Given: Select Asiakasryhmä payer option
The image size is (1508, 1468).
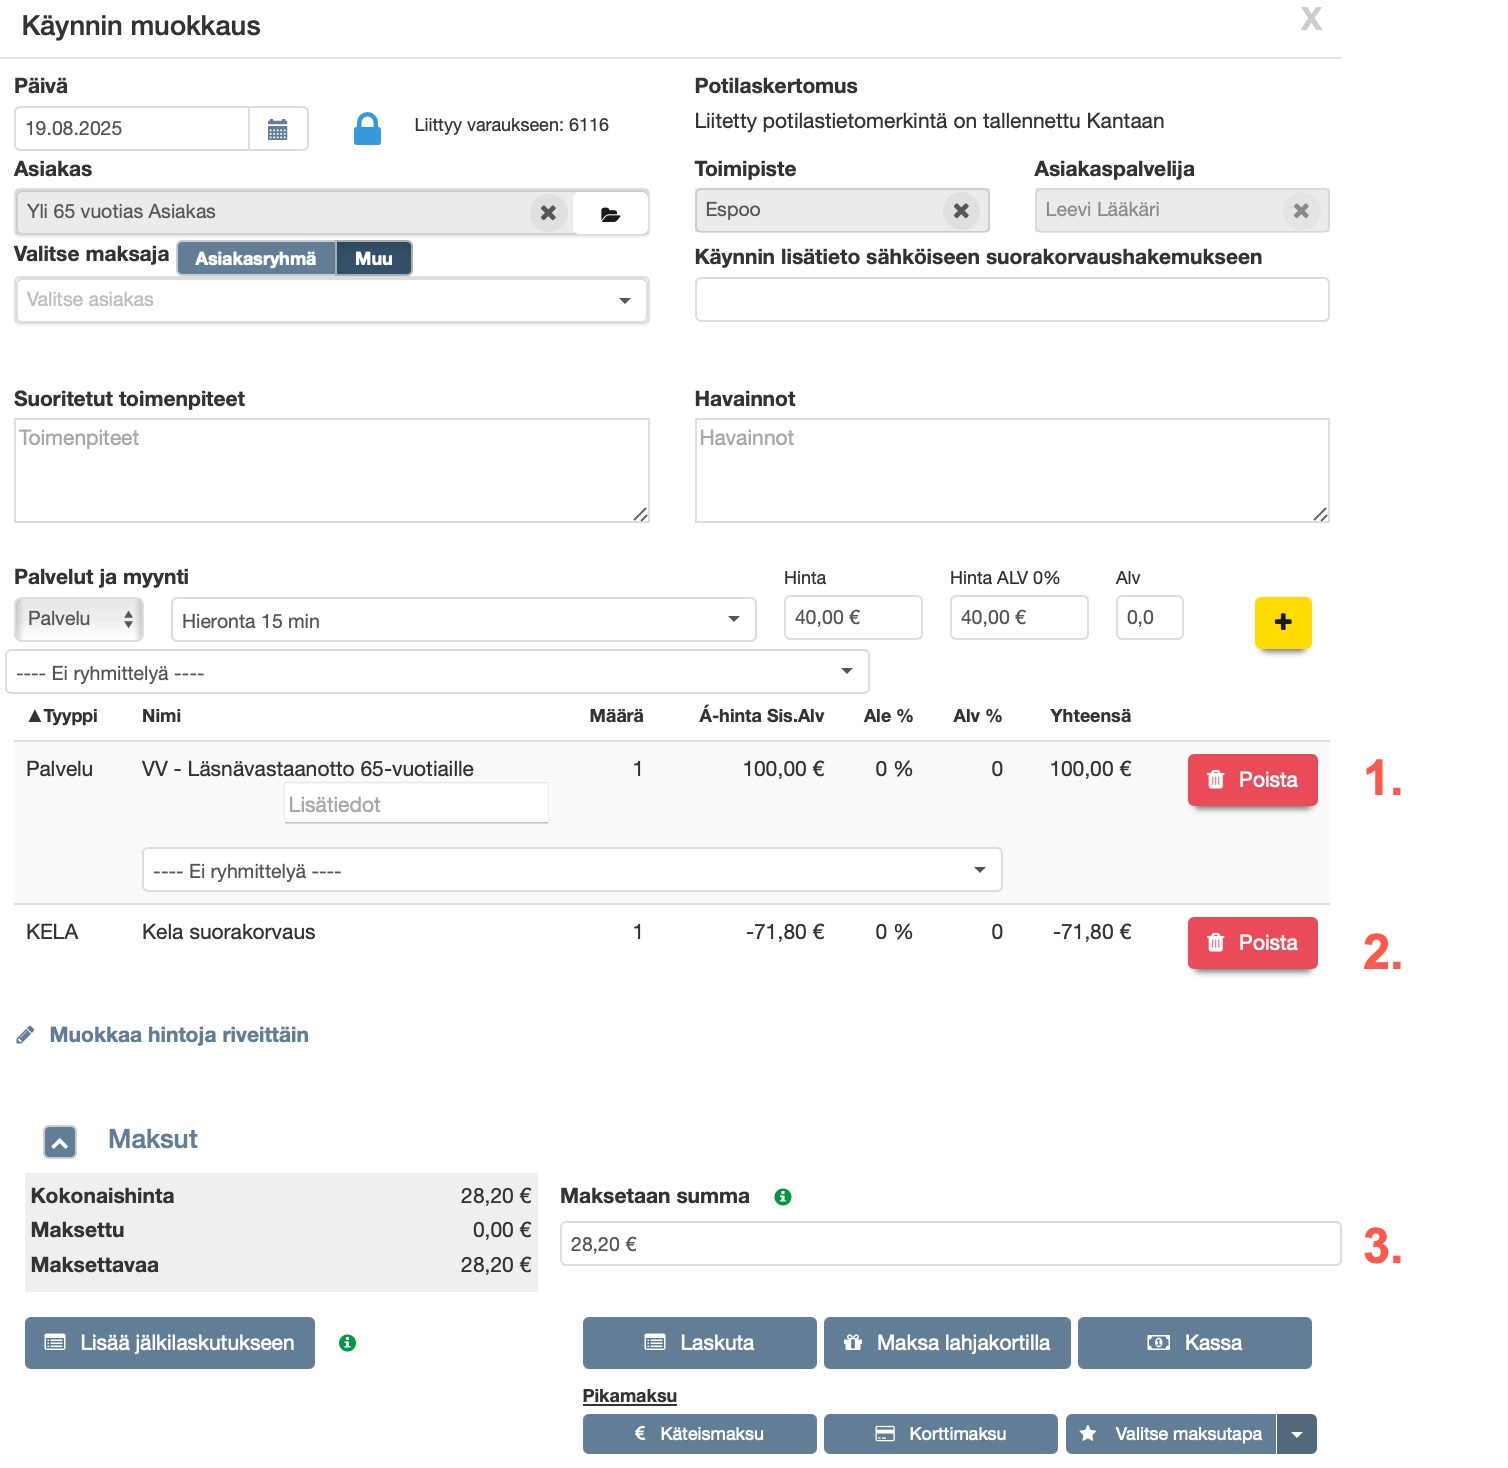Looking at the screenshot, I should pos(256,258).
